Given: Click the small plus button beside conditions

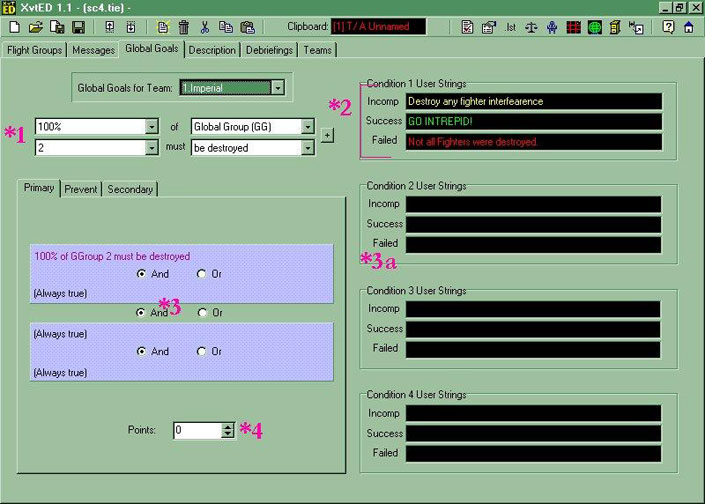Looking at the screenshot, I should (x=327, y=135).
